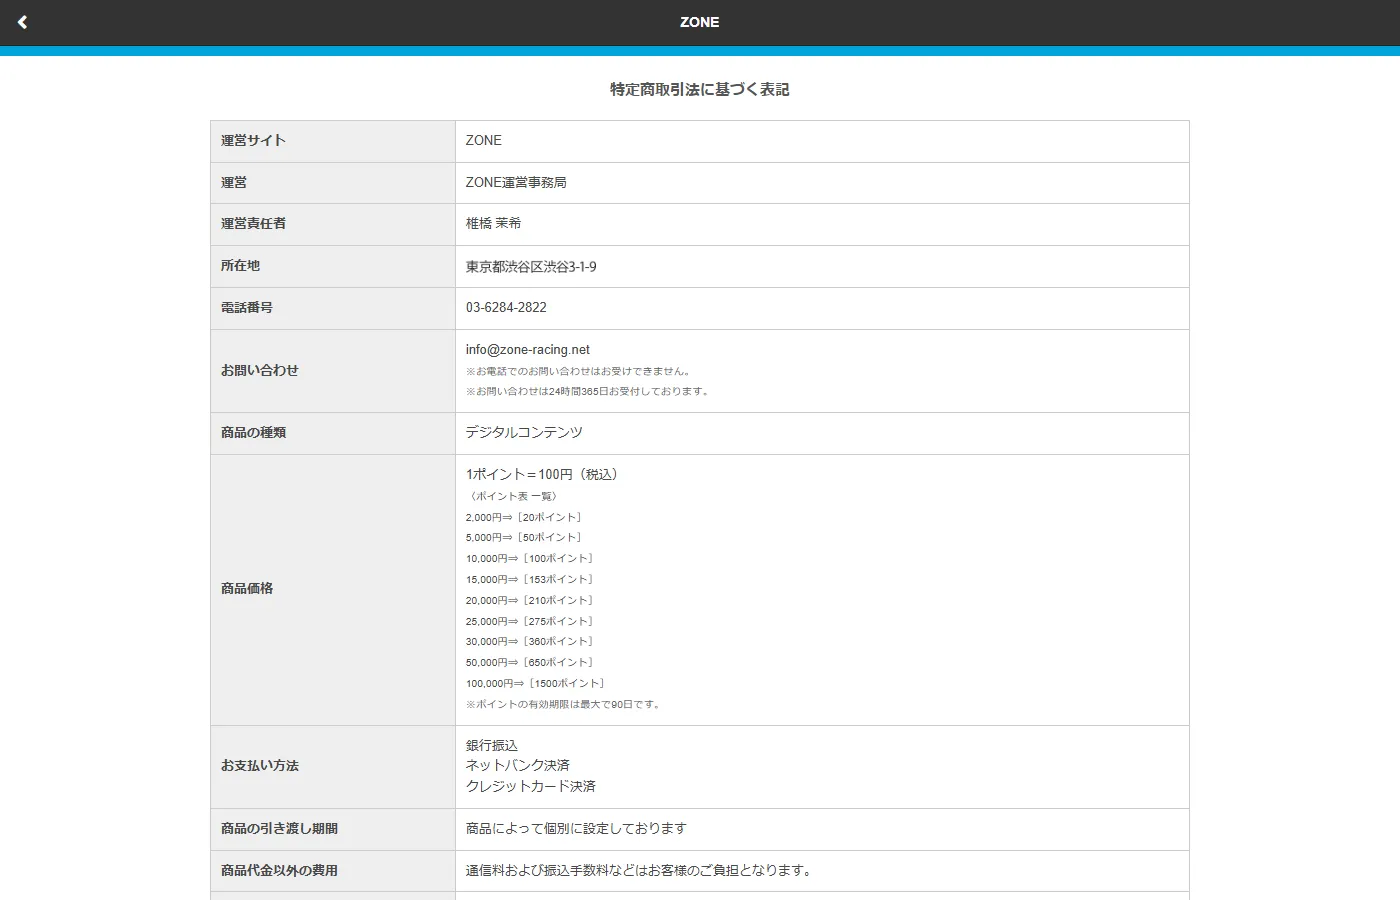Go back using the header back arrow
This screenshot has height=900, width=1400.
point(22,22)
